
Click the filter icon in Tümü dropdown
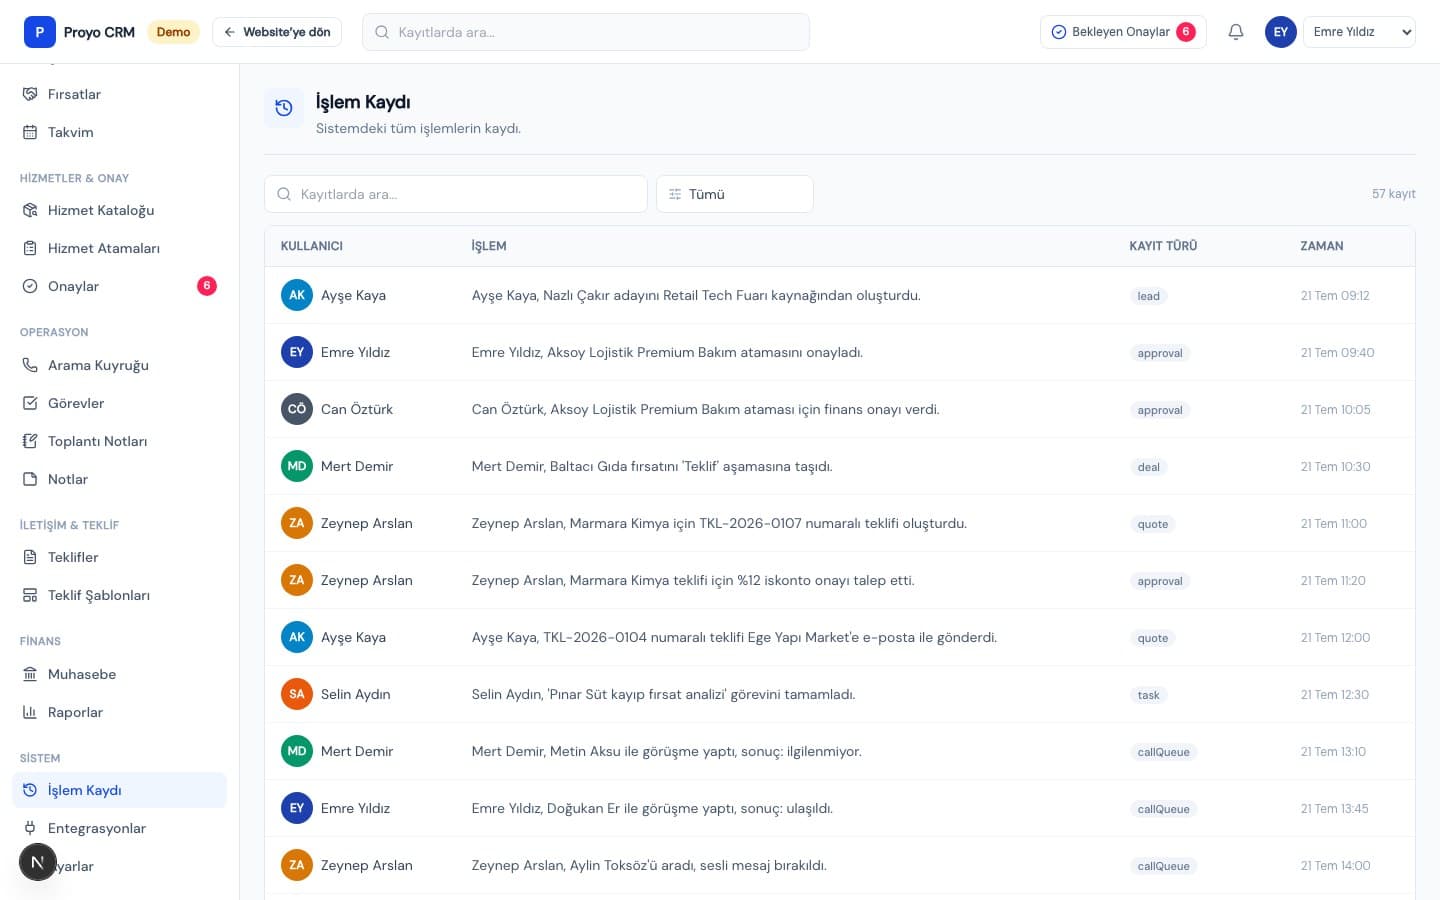675,194
